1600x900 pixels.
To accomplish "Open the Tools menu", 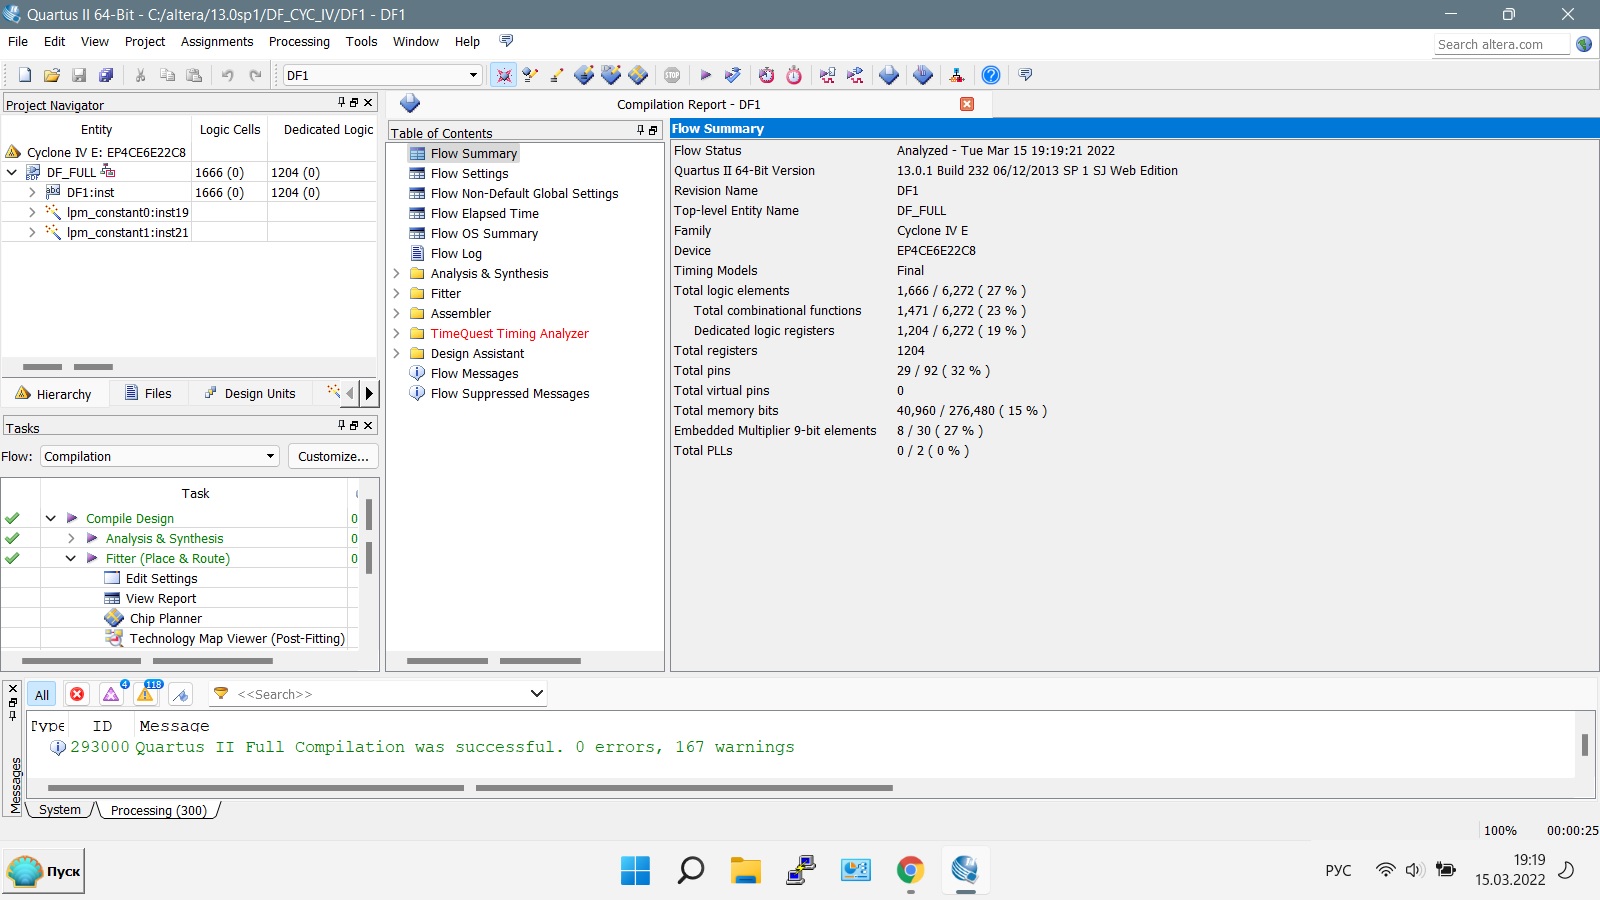I will pyautogui.click(x=361, y=42).
